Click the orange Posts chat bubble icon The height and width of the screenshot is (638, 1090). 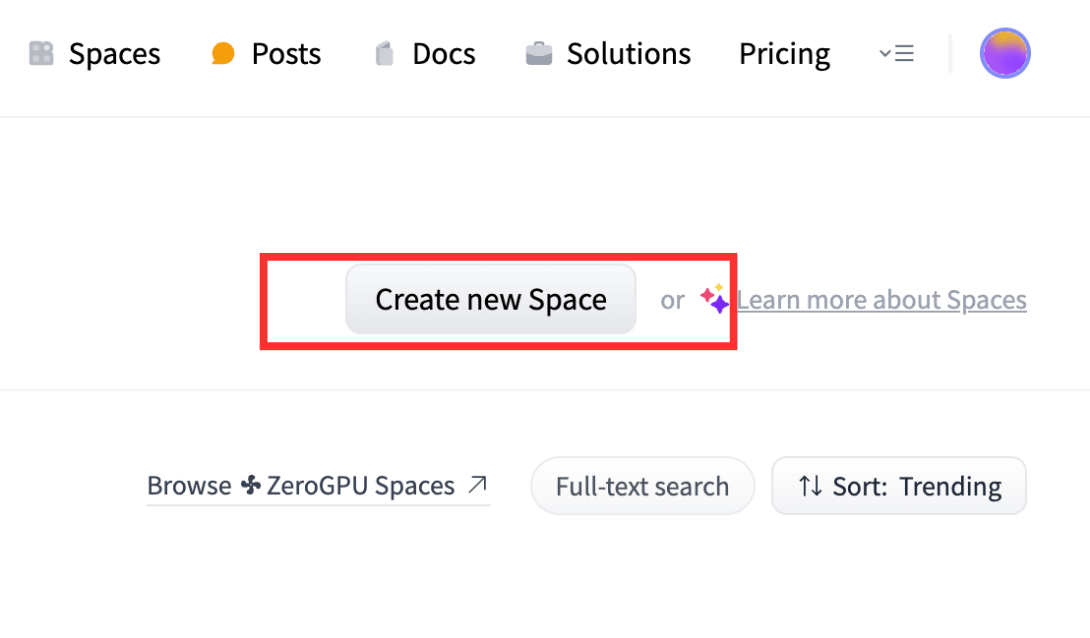tap(222, 54)
